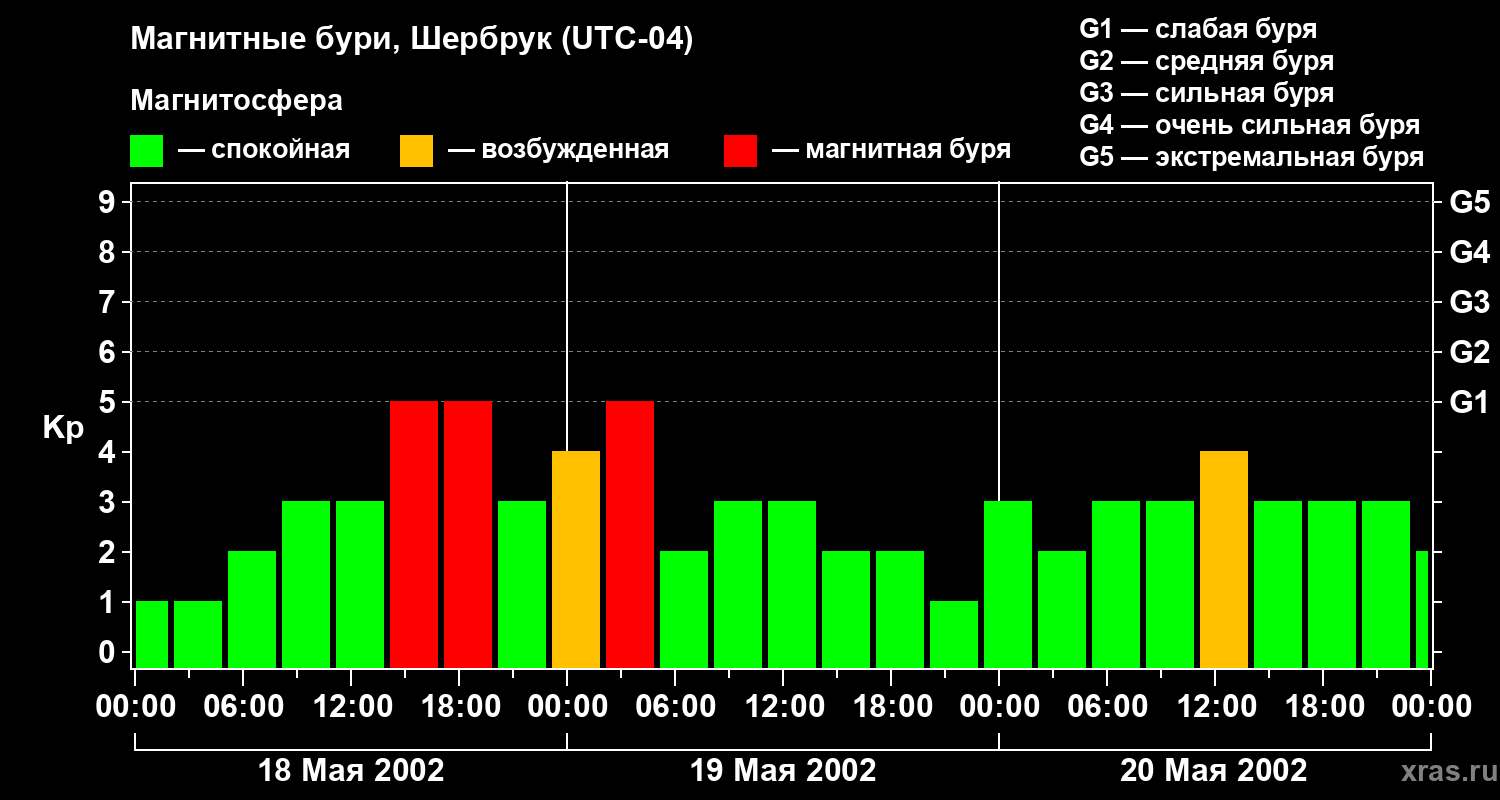This screenshot has width=1500, height=800.
Task: Click the green Kp 2 bar at 06:00 on 19 May
Action: pyautogui.click(x=684, y=609)
